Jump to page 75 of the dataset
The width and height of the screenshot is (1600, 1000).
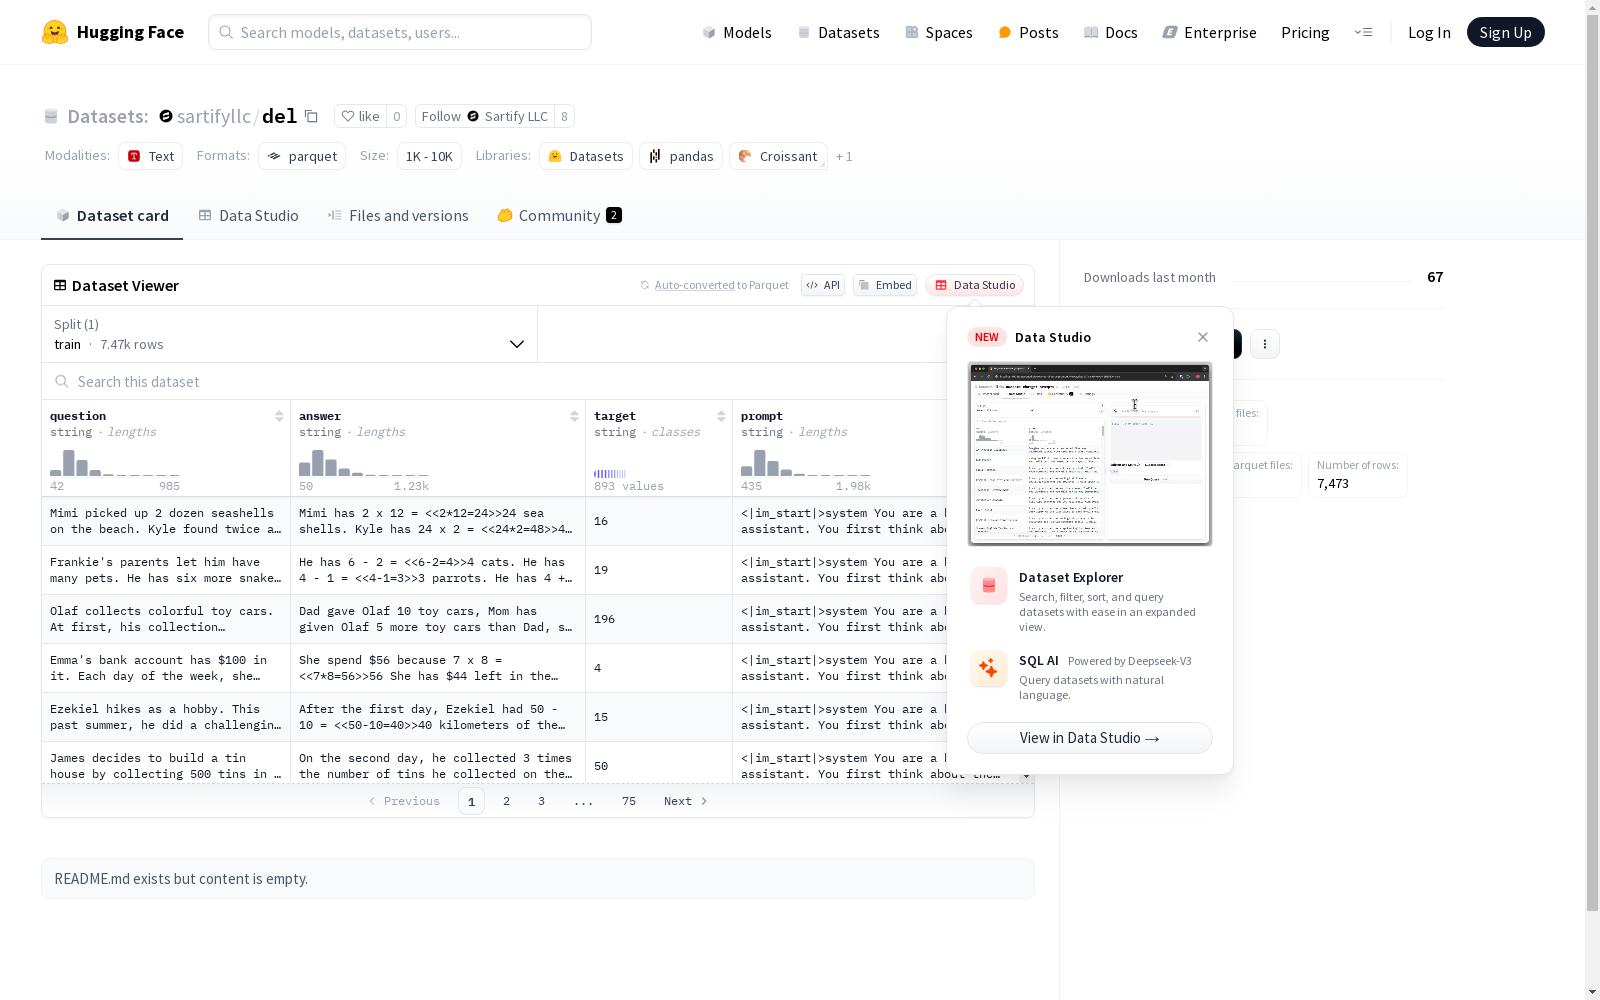[x=629, y=801]
